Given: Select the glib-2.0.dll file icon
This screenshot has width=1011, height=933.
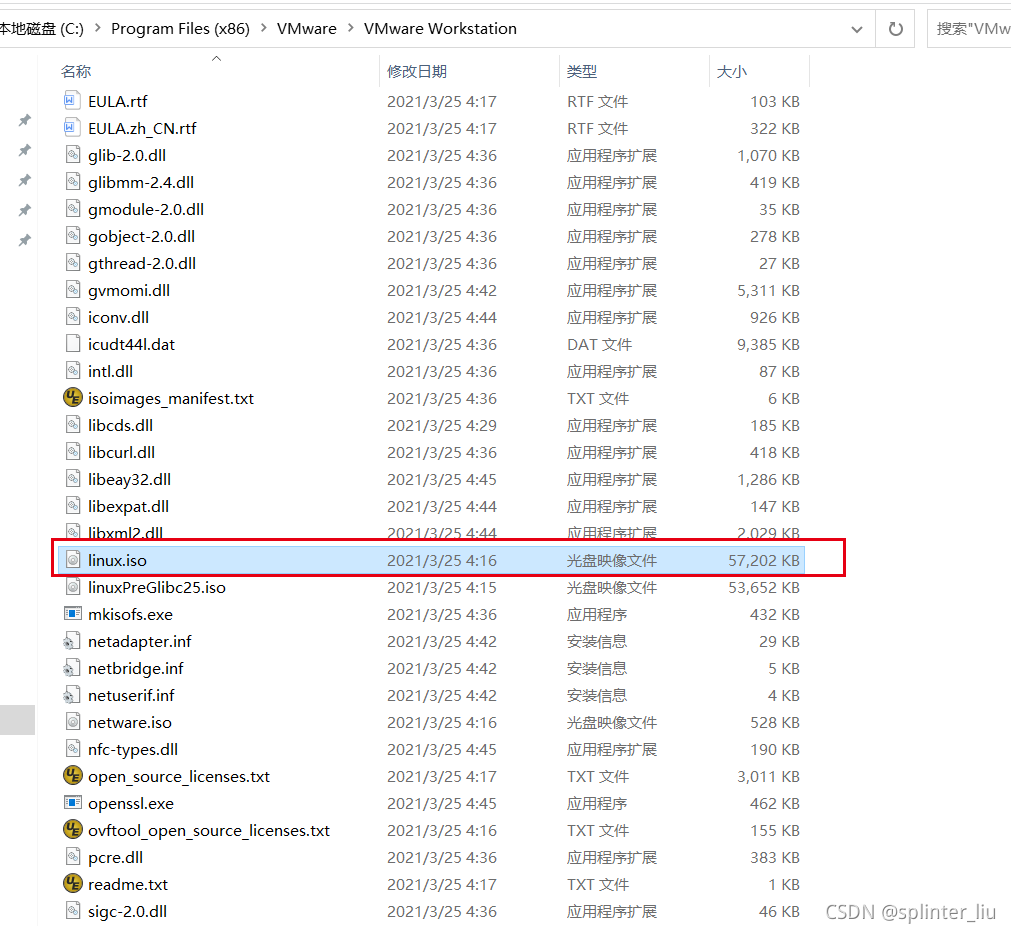Looking at the screenshot, I should (x=73, y=155).
